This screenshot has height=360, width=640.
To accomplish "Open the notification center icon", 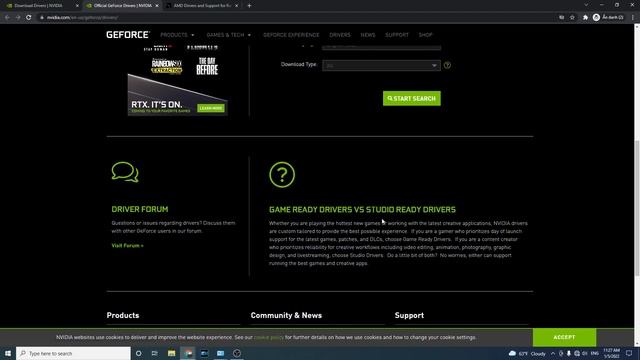I will point(629,353).
